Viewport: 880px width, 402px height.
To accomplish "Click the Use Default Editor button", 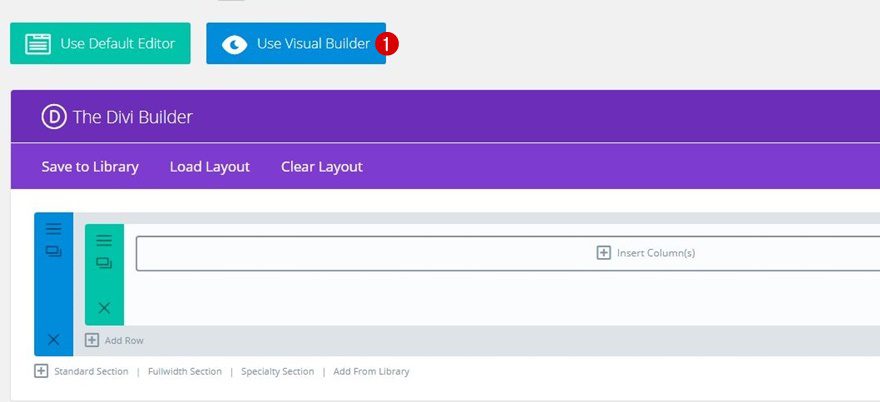I will [100, 43].
